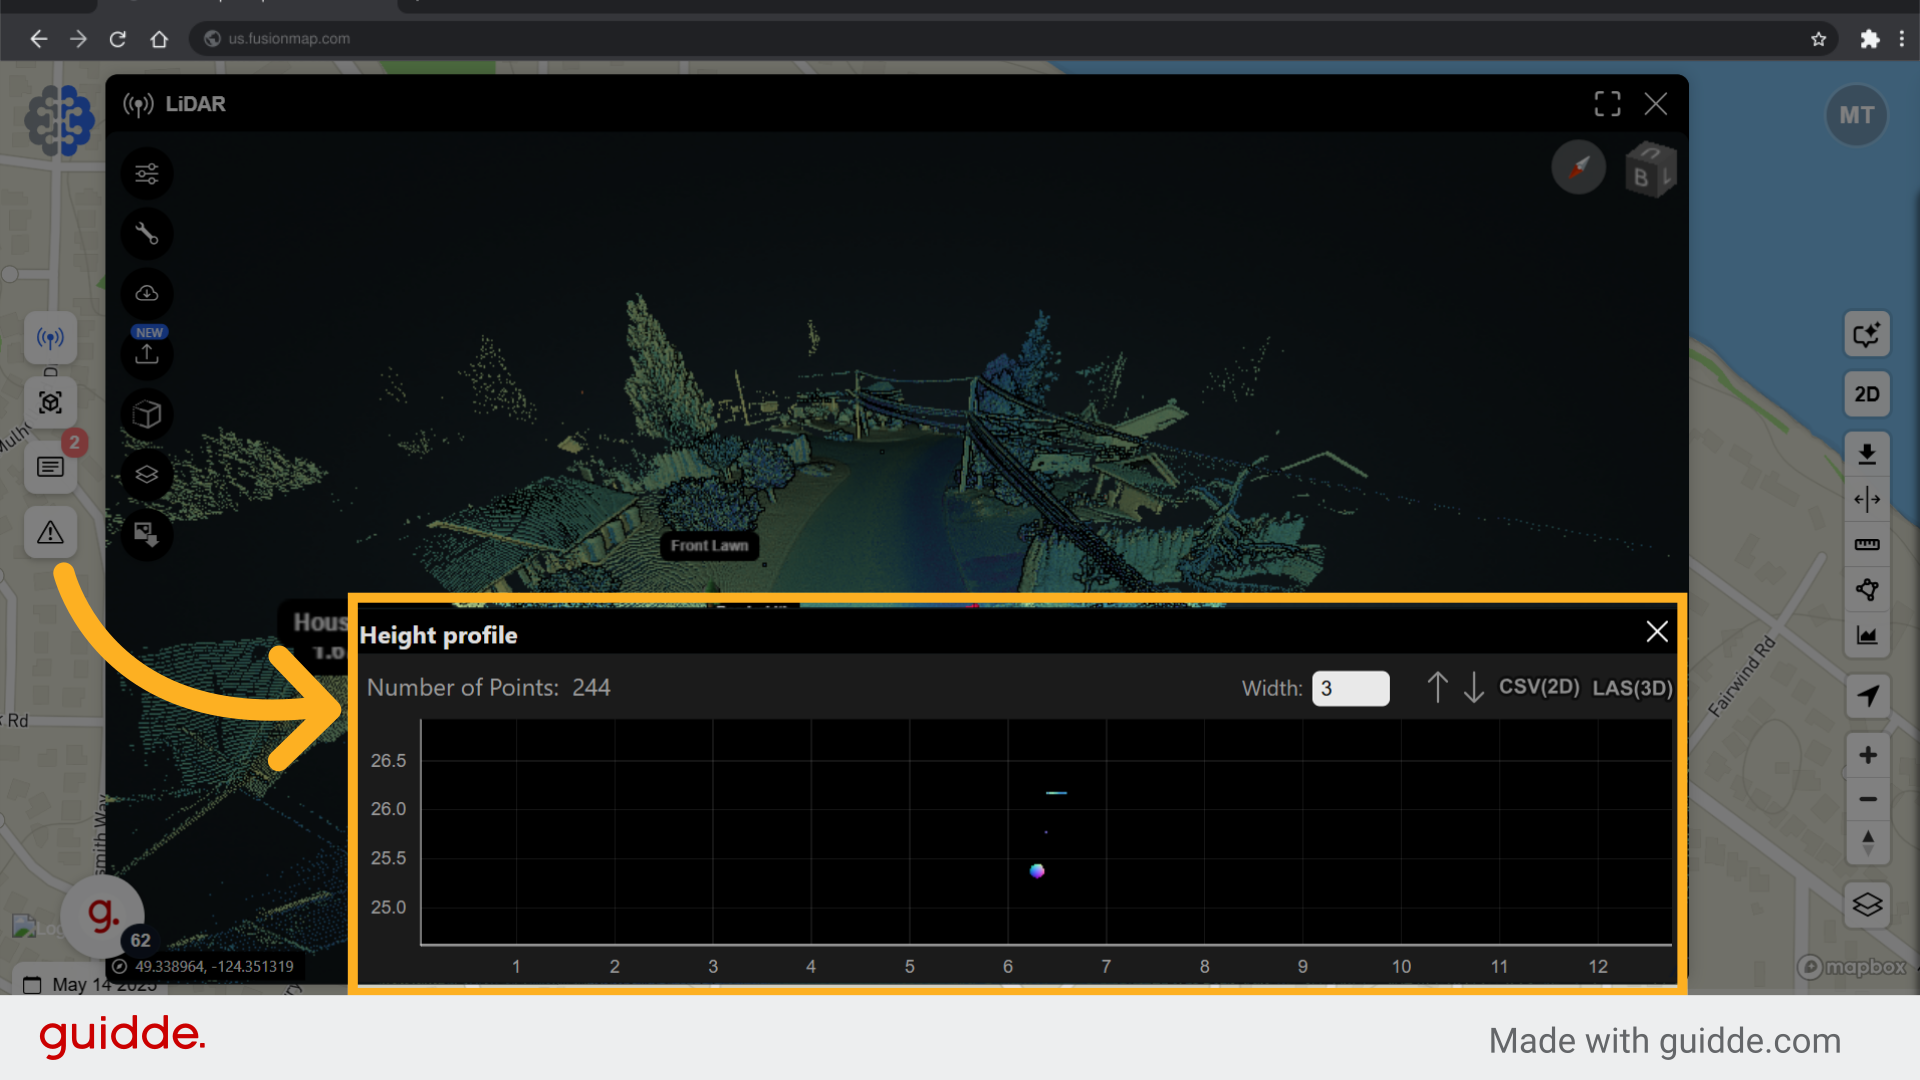This screenshot has height=1080, width=1920.
Task: Open the elevation profile chart tool
Action: (1867, 635)
